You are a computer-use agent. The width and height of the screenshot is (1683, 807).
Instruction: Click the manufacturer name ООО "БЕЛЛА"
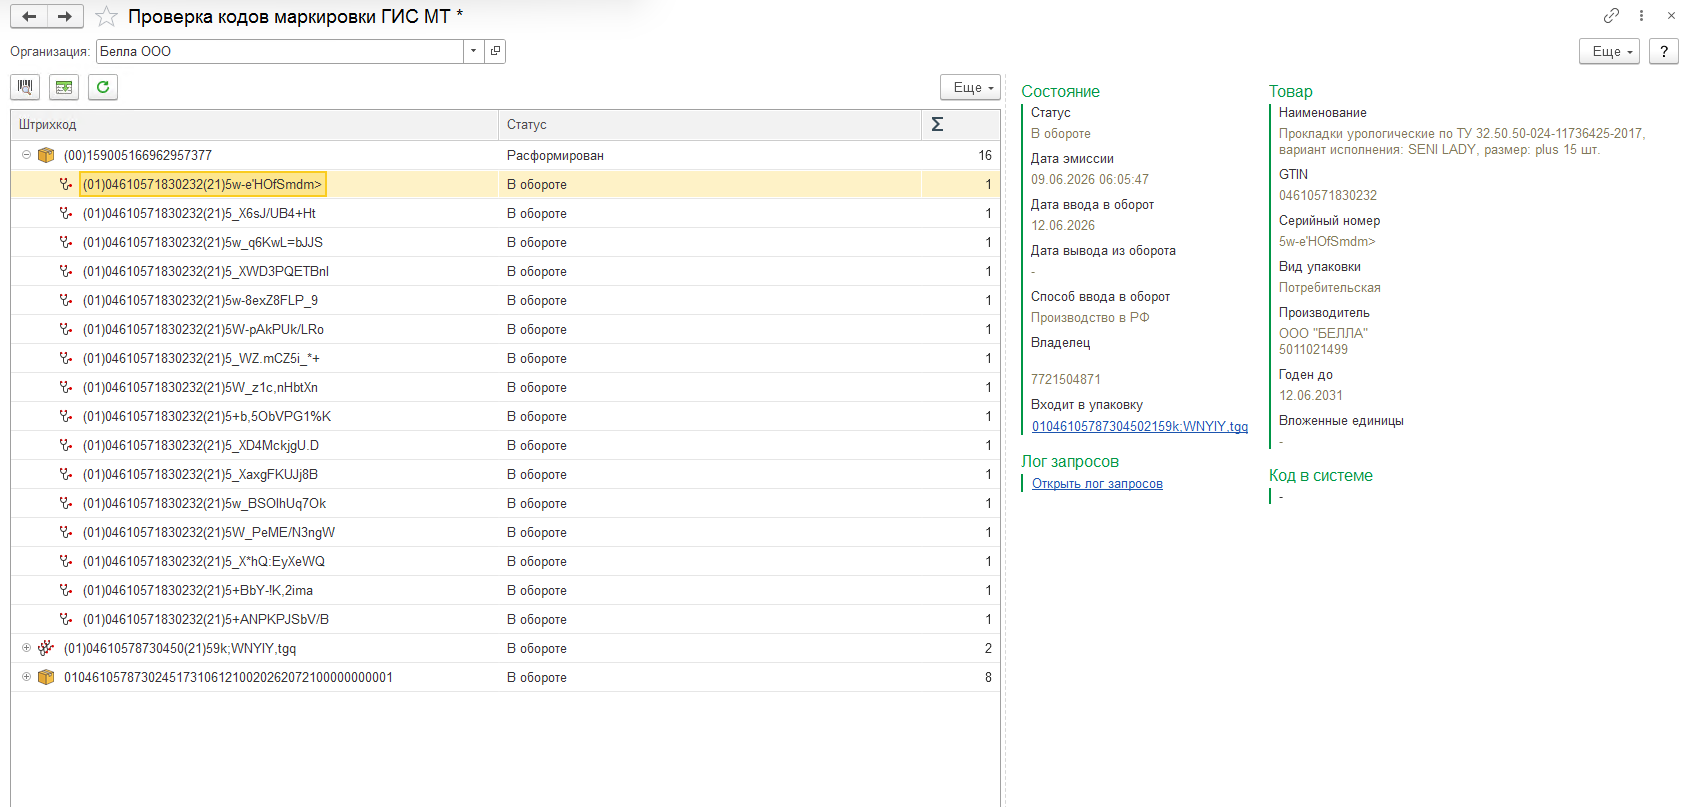coord(1323,333)
